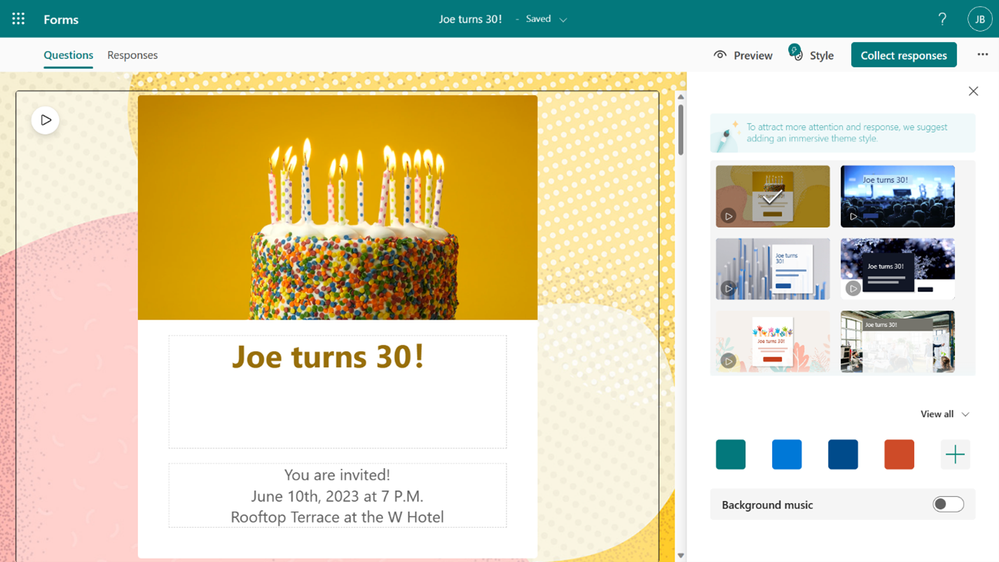Click the scroll-up arrow of the form scrollbar
Screen dimensions: 999x562
680,97
